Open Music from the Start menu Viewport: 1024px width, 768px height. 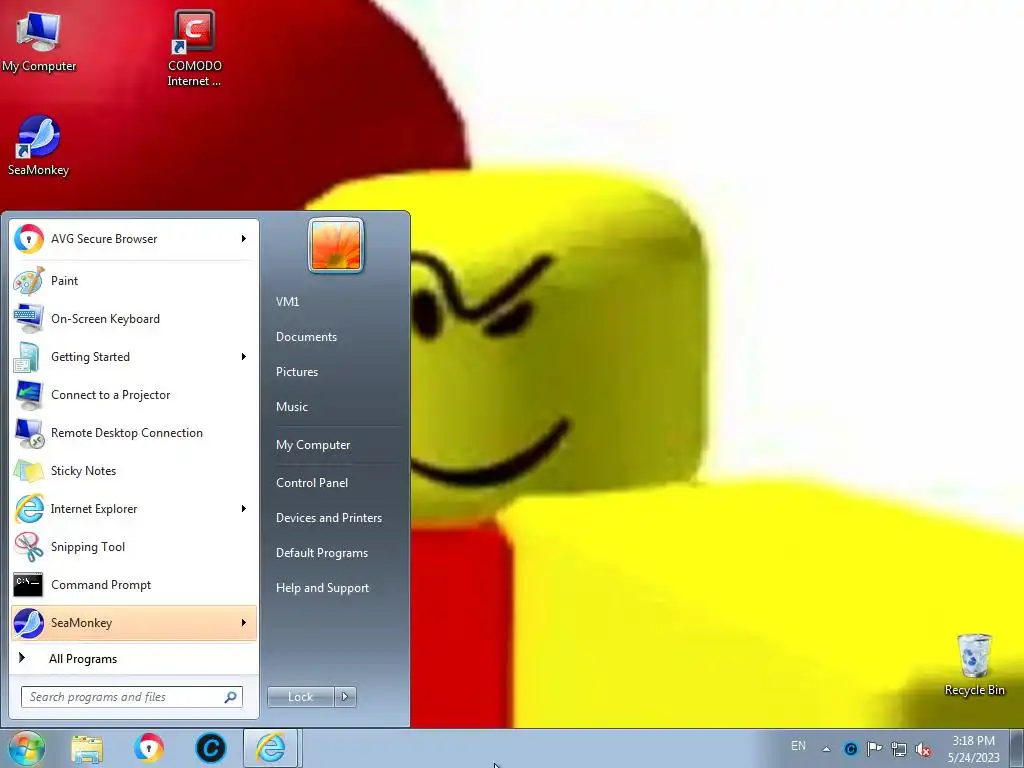[x=291, y=407]
